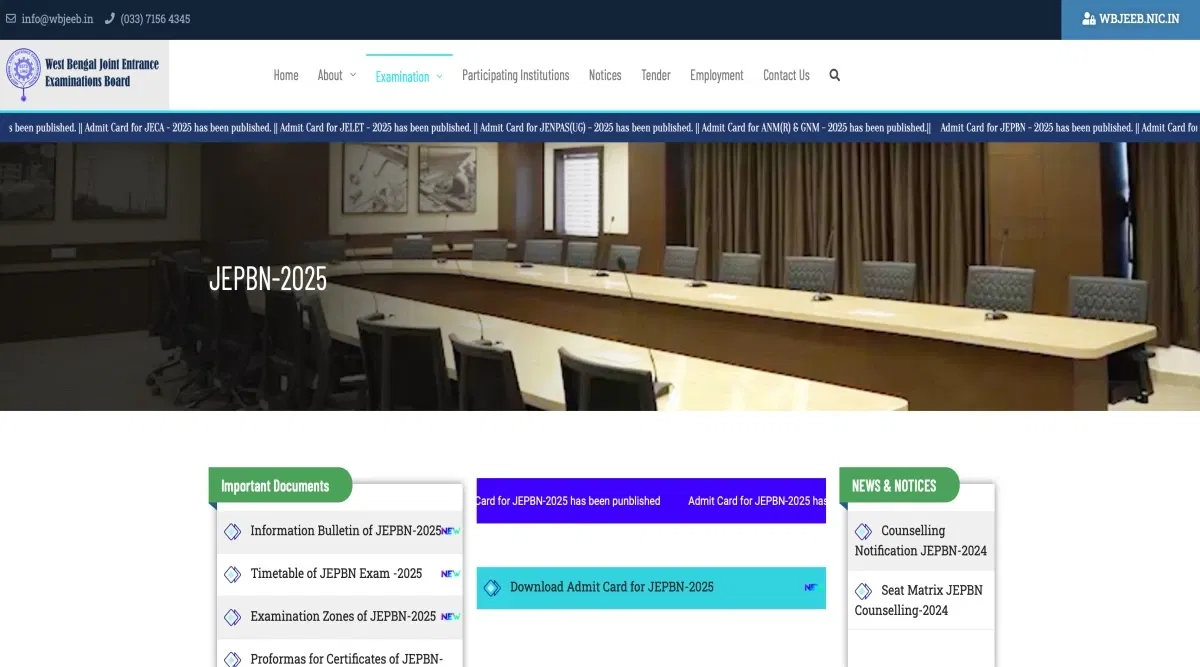Open the Tender page from navbar
The image size is (1200, 667).
tap(656, 75)
